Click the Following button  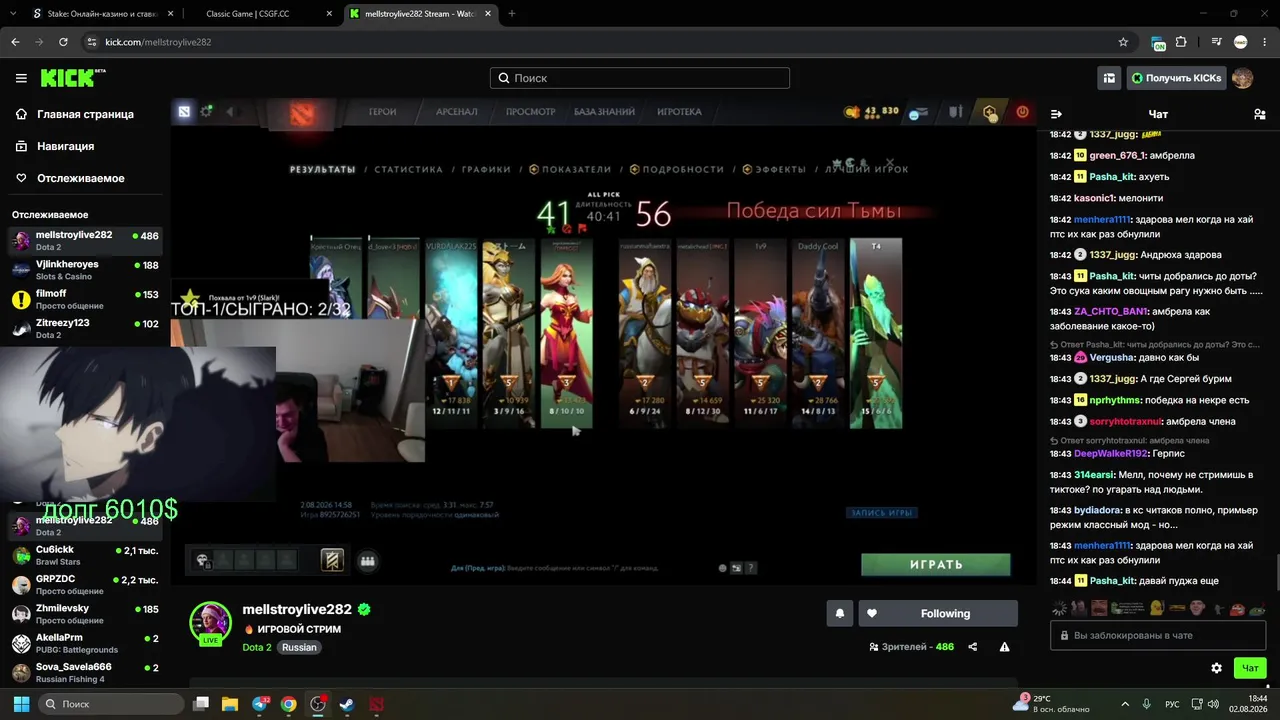938,613
